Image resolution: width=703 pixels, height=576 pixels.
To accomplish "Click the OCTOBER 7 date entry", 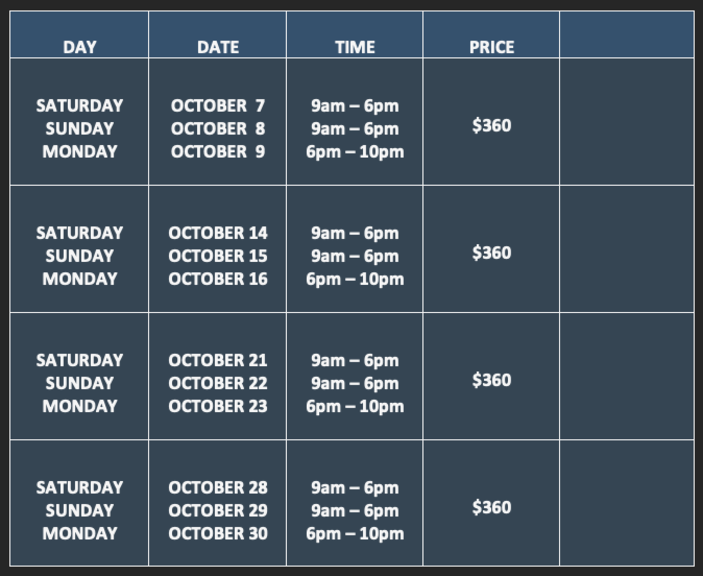I will click(218, 106).
